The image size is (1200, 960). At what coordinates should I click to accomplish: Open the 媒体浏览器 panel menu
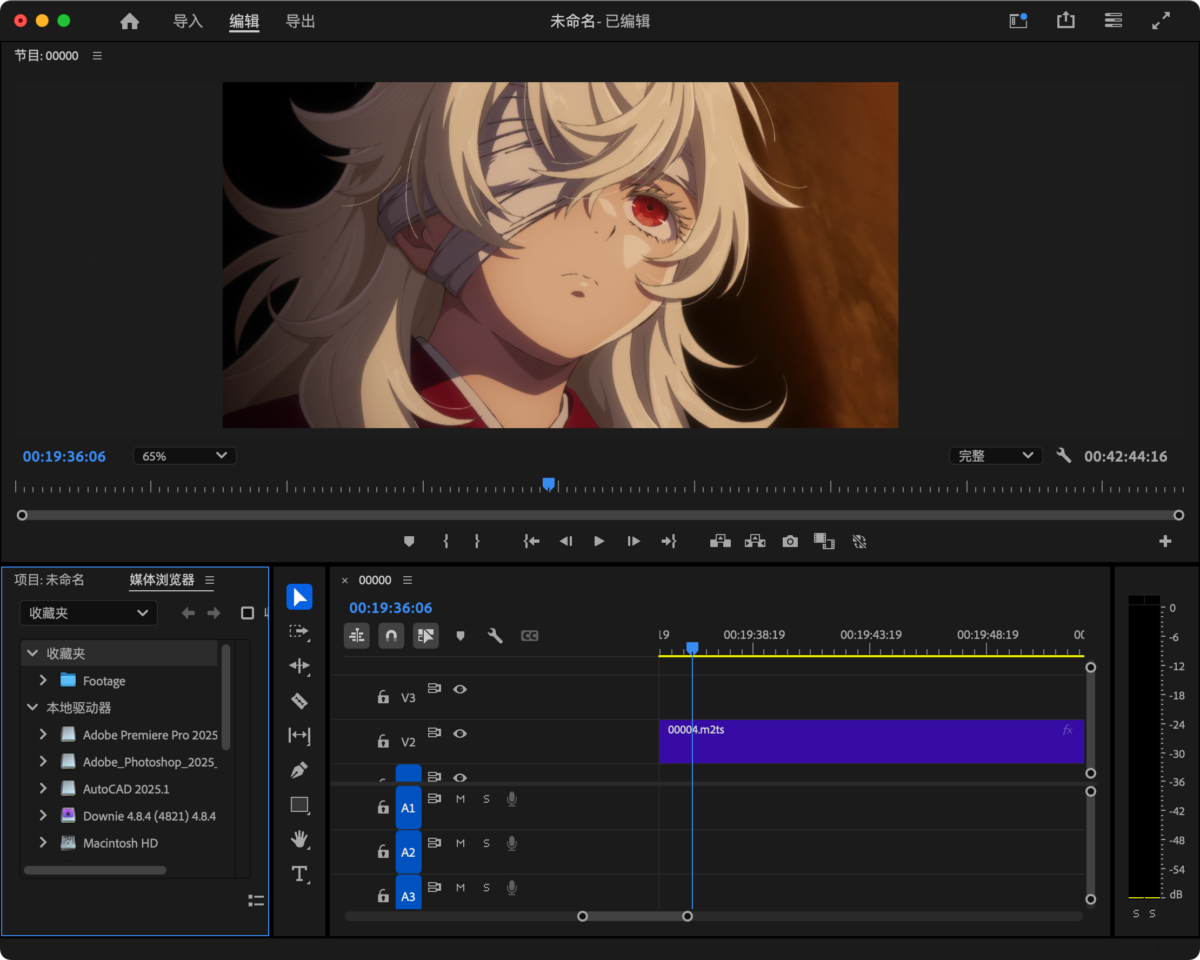[x=210, y=580]
